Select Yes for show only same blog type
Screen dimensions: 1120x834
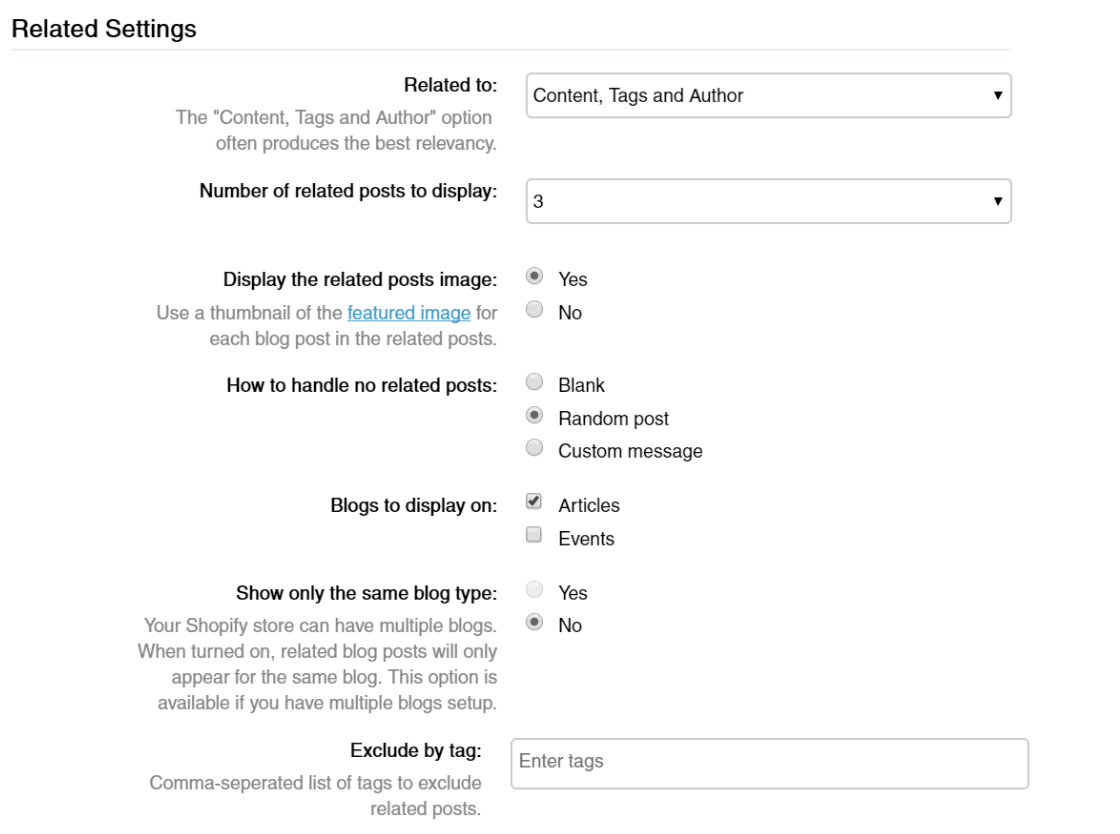534,590
